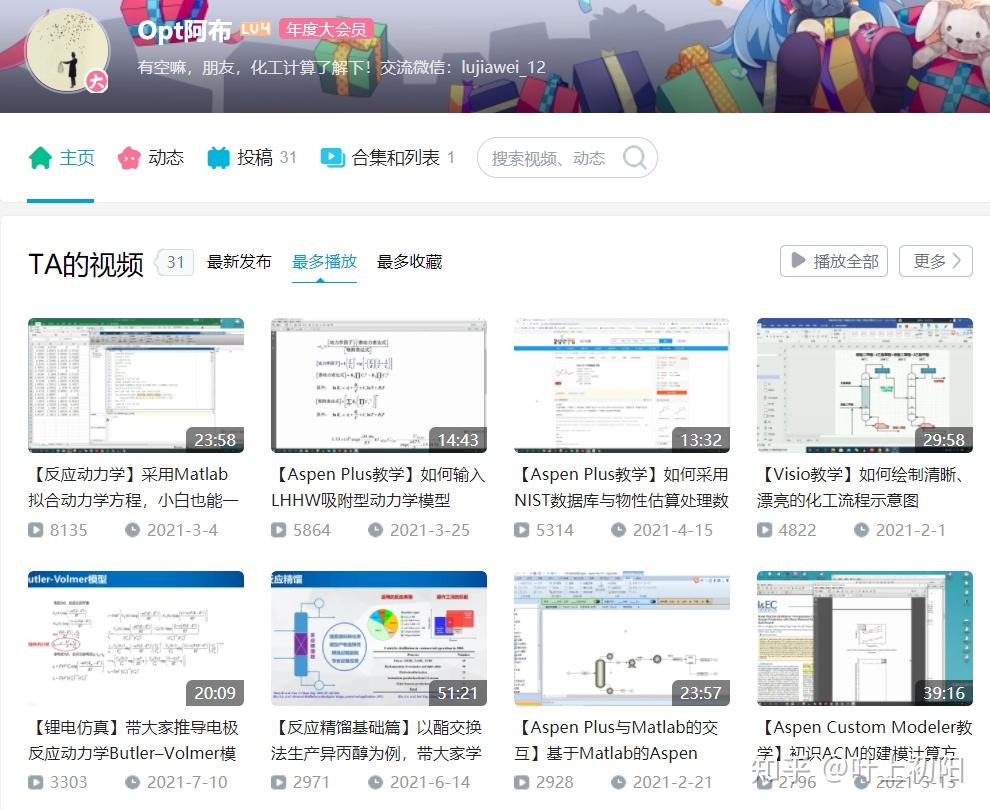Screen dimensions: 990x810
Task: Click the LV4 level badge
Action: (255, 29)
